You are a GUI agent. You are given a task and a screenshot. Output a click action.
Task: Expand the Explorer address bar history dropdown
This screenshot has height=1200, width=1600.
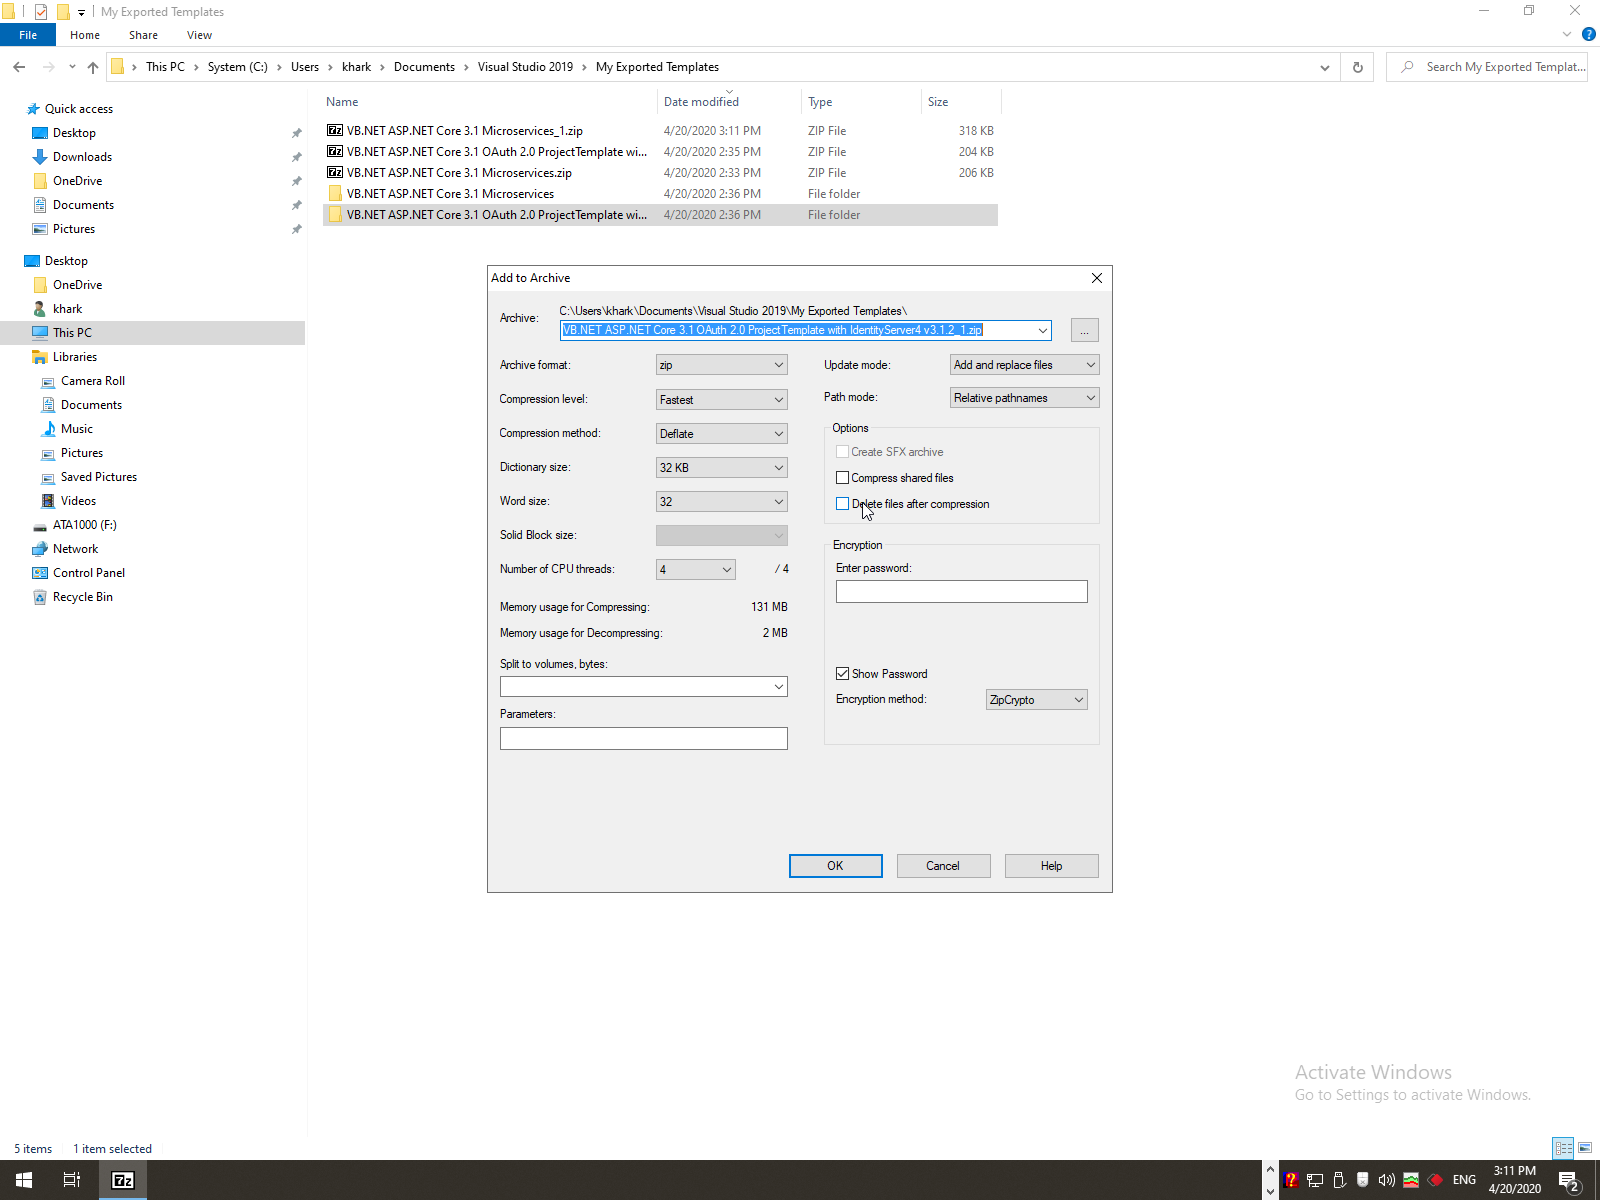pyautogui.click(x=1325, y=67)
